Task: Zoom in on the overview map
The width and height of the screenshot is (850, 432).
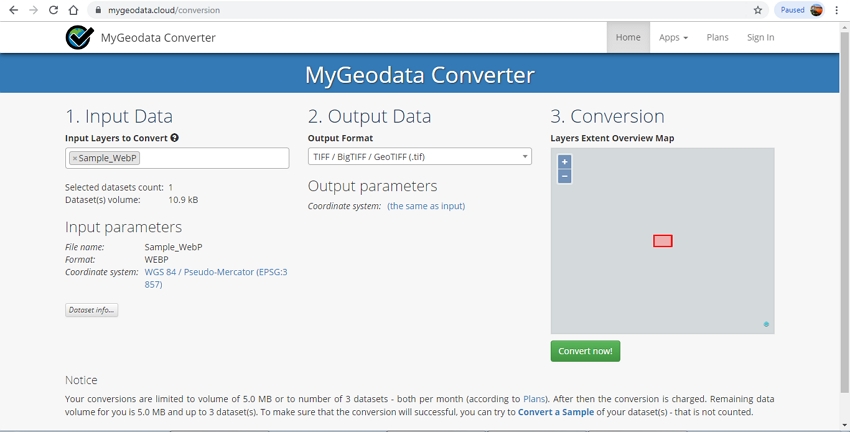Action: 564,162
